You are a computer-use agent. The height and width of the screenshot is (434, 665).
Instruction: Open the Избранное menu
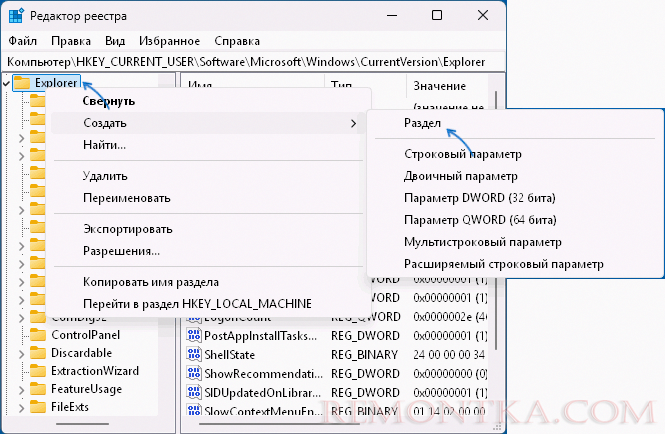pos(169,41)
